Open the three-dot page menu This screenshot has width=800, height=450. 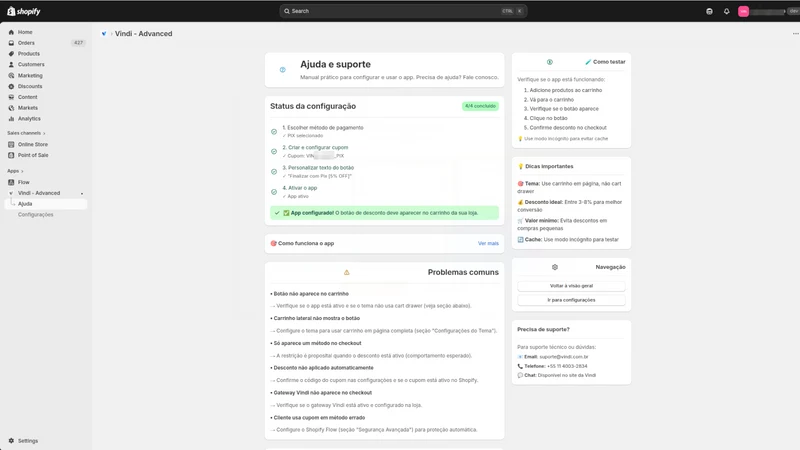795,34
